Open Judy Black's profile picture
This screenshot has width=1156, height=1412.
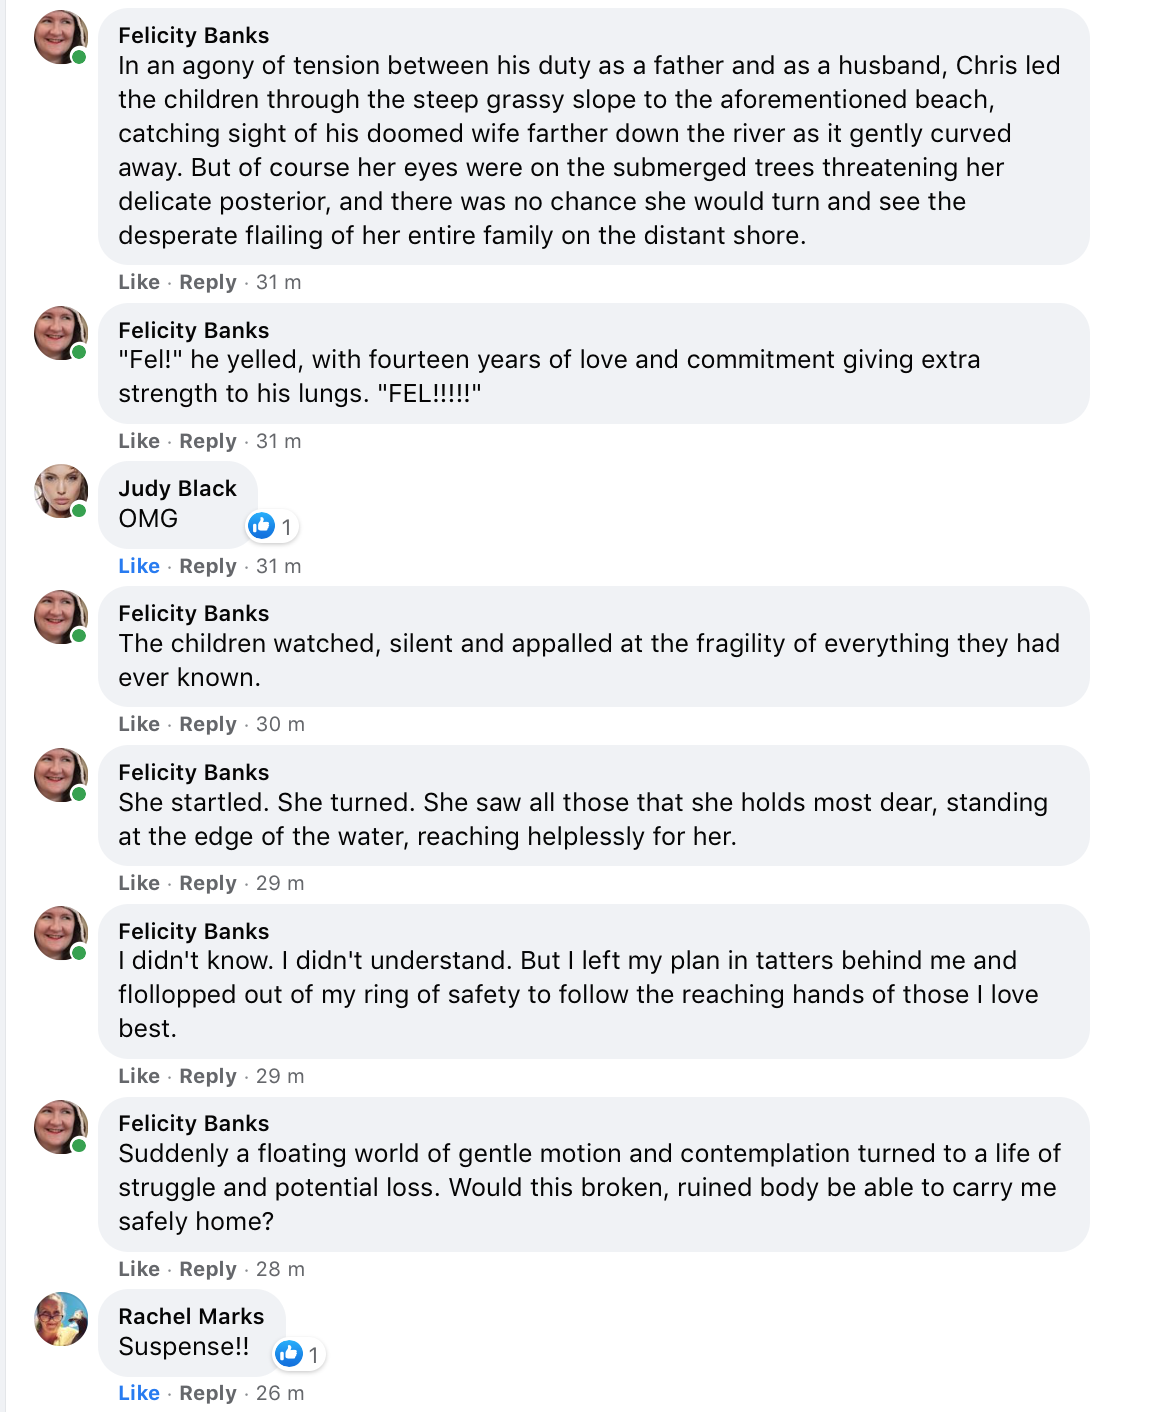click(61, 491)
